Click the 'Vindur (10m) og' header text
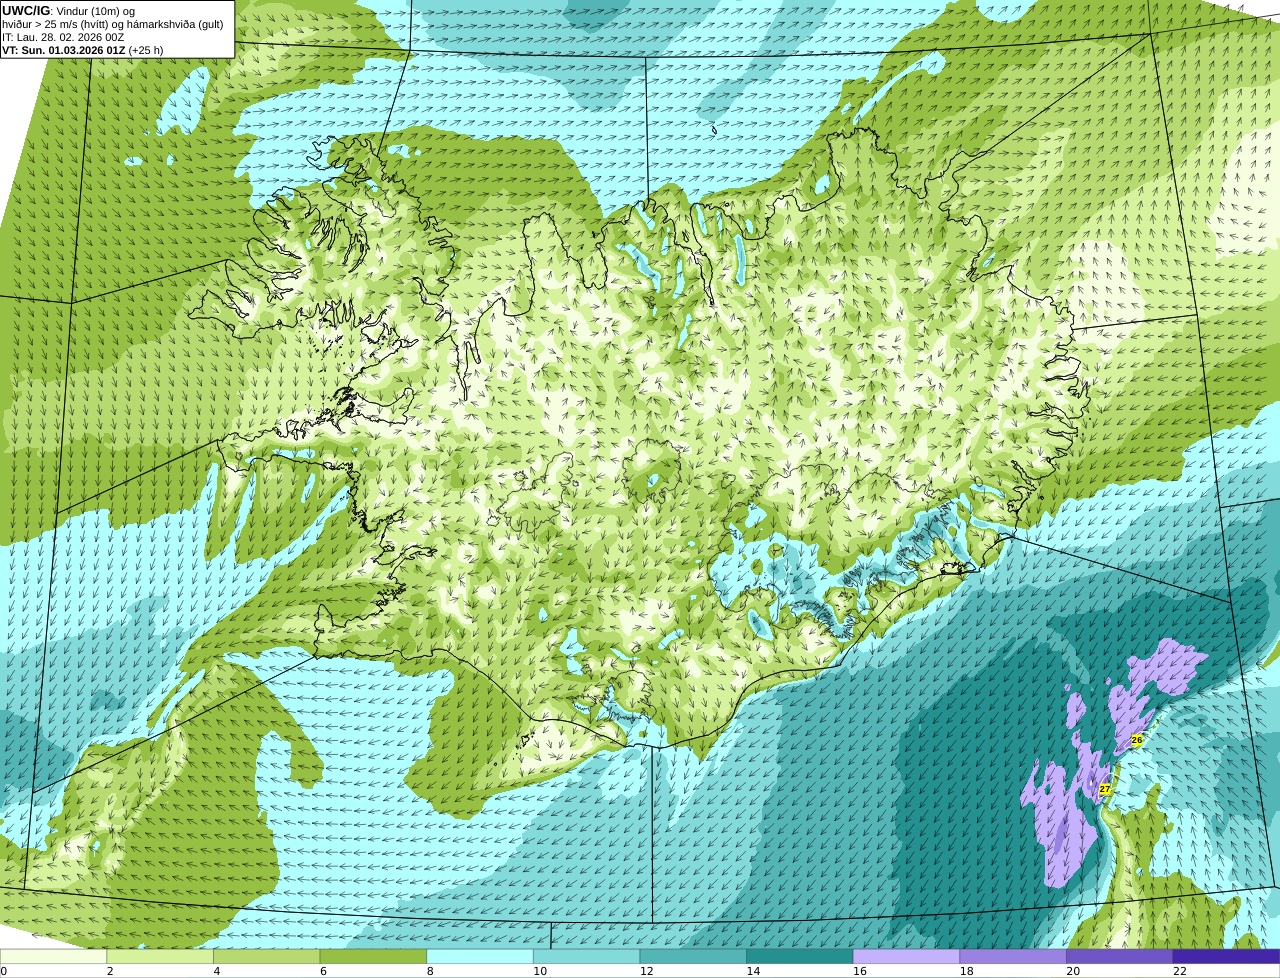This screenshot has width=1280, height=978. click(95, 11)
